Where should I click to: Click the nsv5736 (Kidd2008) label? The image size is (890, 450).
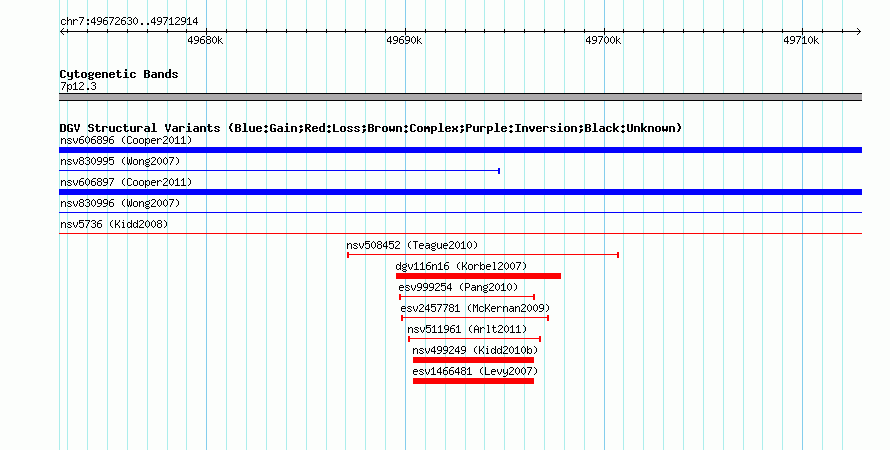pyautogui.click(x=114, y=224)
